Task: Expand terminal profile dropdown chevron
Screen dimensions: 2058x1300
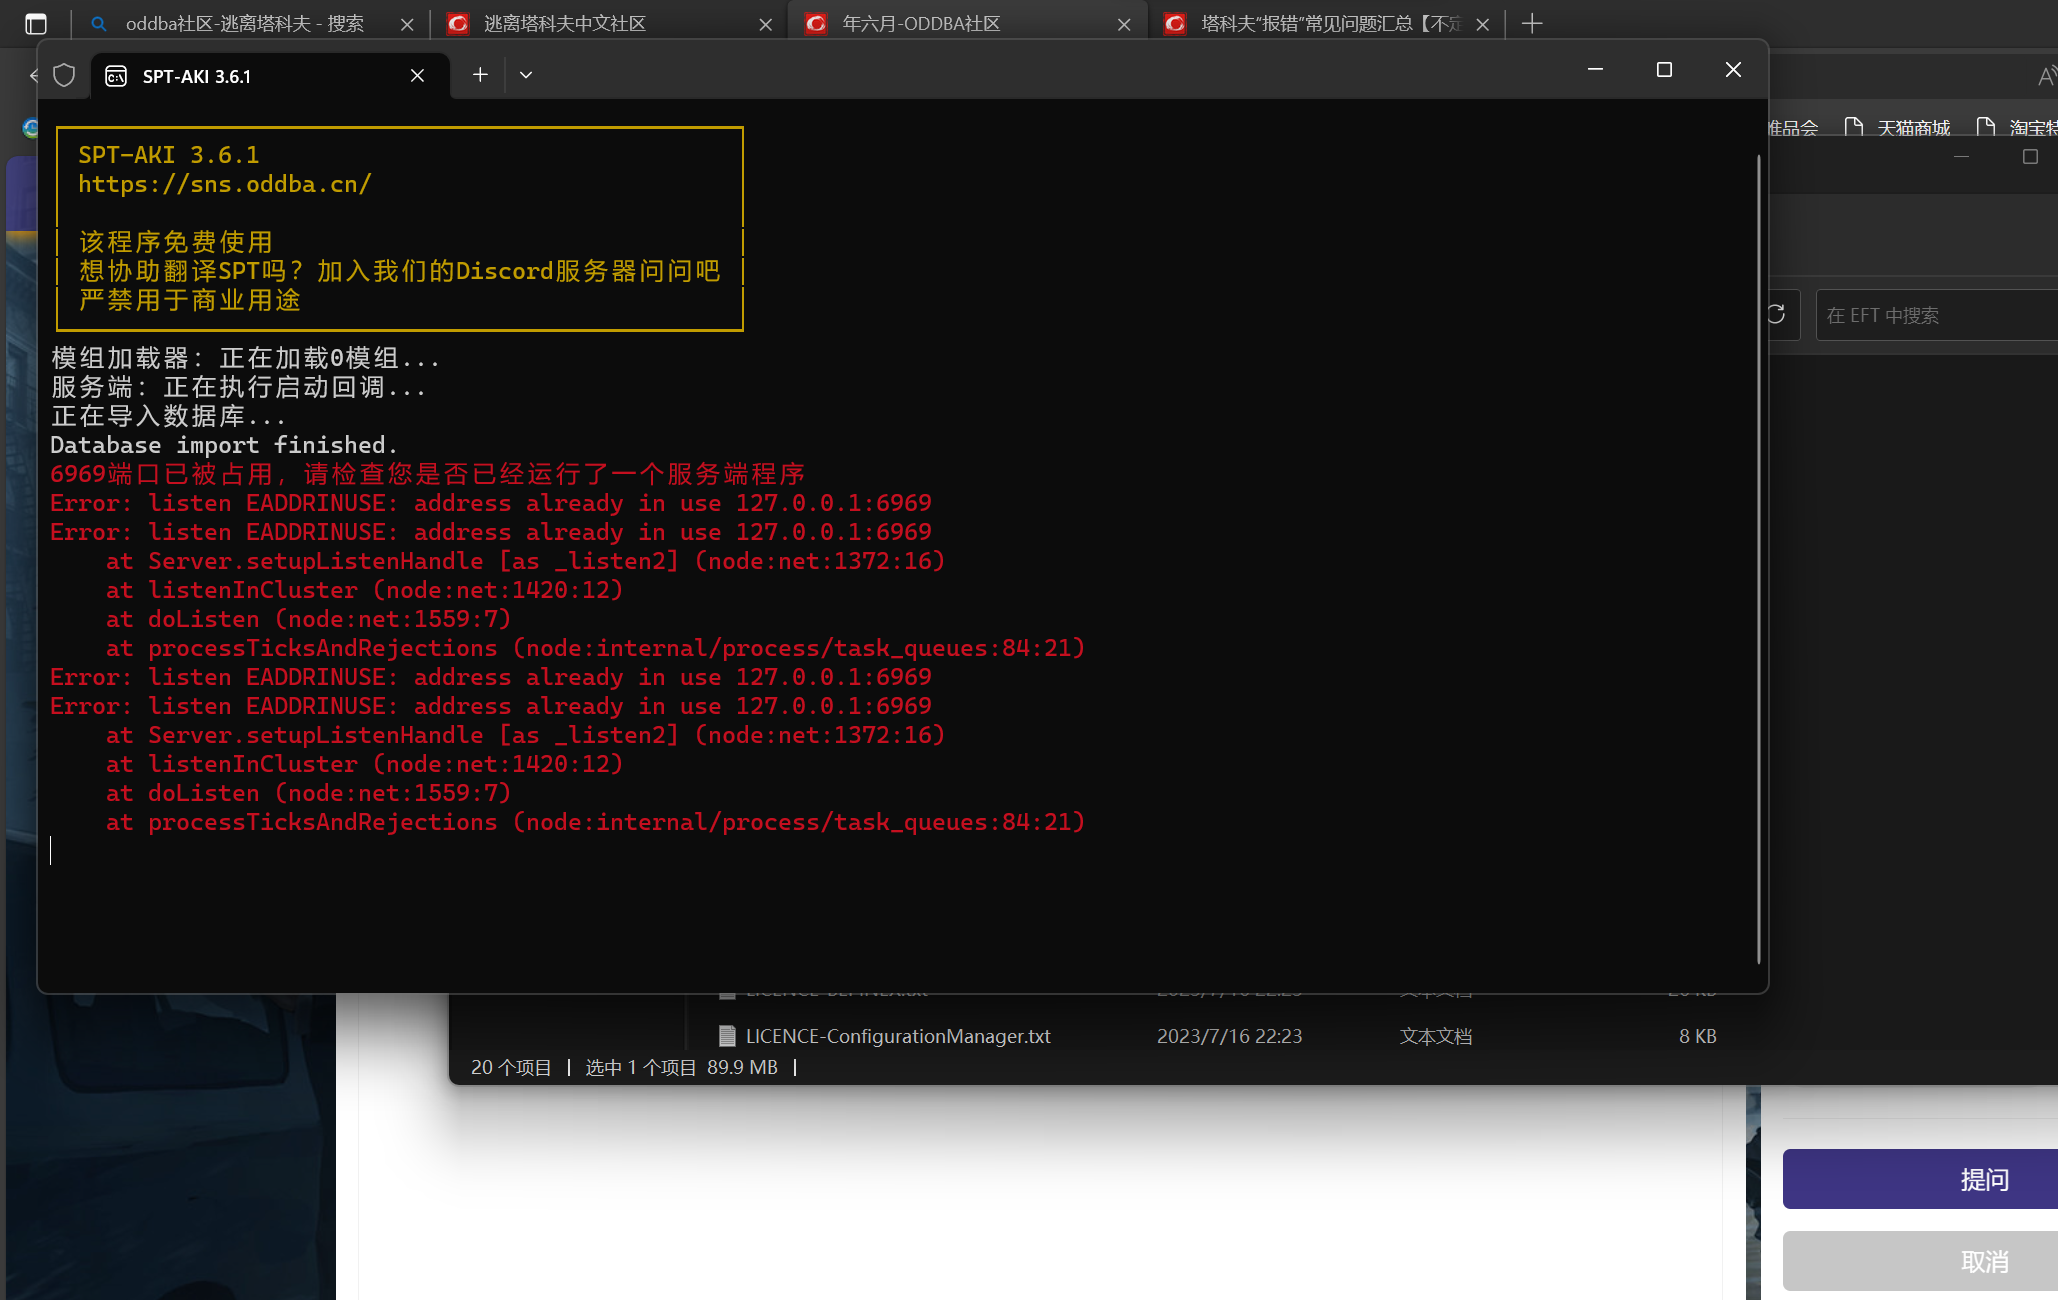Action: (526, 75)
